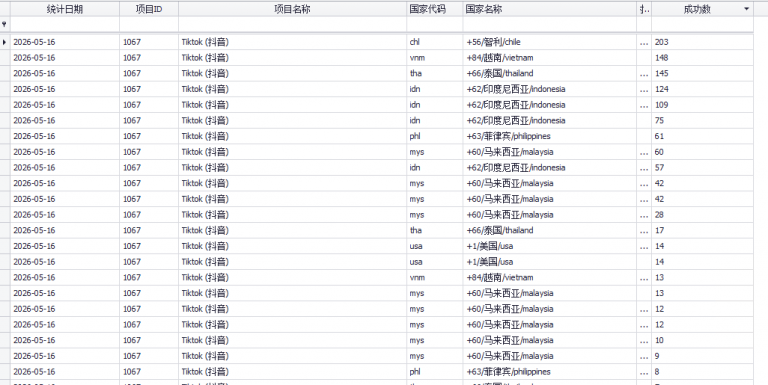Select +62/印度尼西亚/indonesia in the 124 row
This screenshot has width=768, height=385.
[550, 89]
